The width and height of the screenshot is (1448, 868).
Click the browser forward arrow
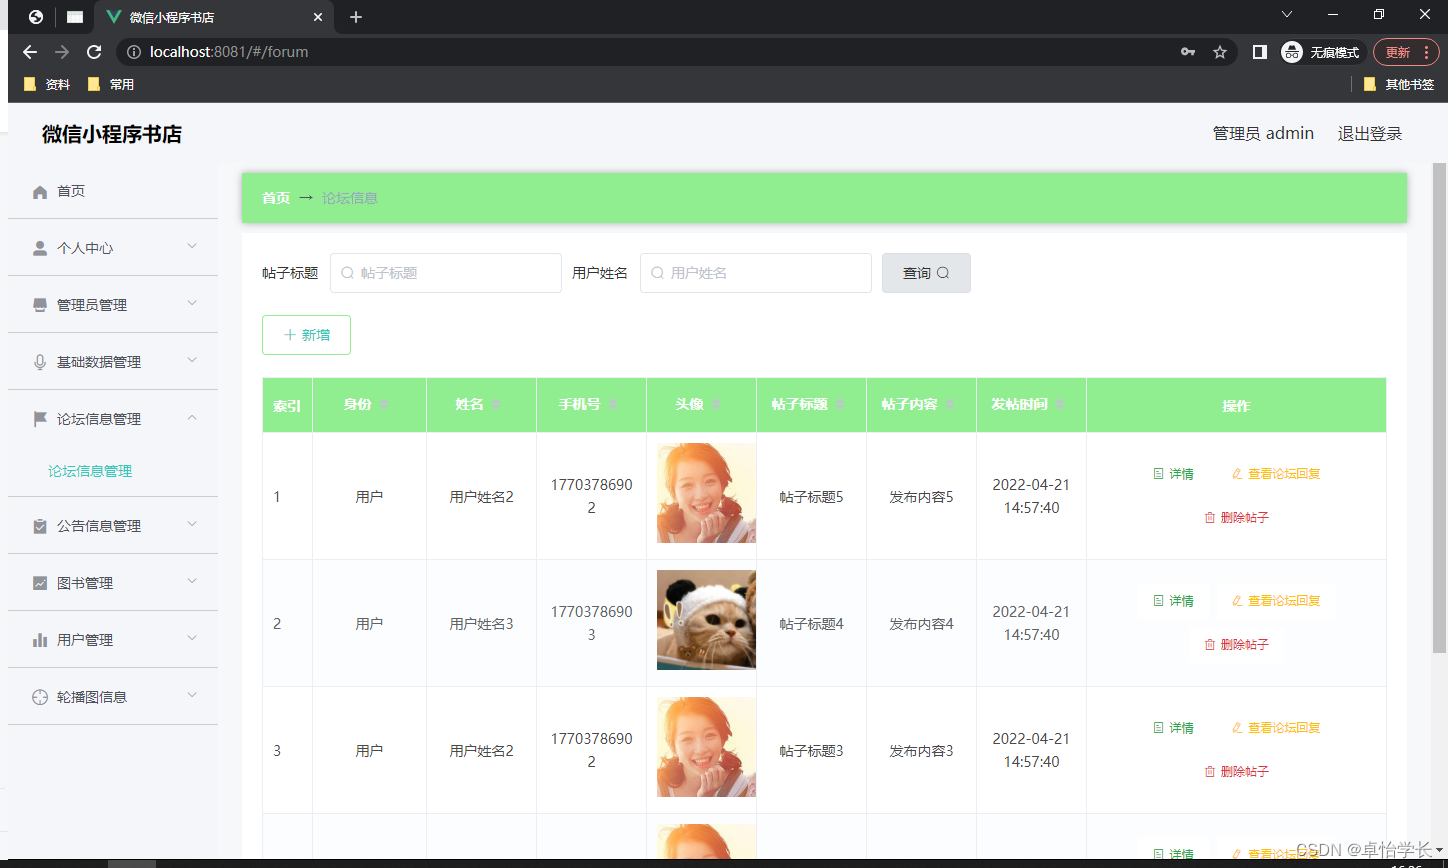62,52
